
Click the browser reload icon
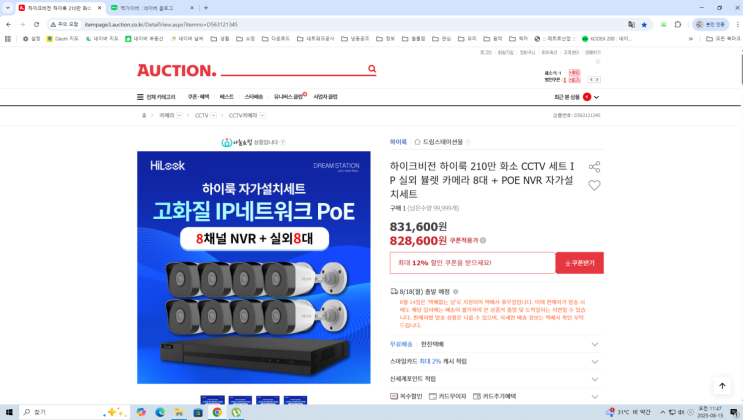pyautogui.click(x=36, y=24)
